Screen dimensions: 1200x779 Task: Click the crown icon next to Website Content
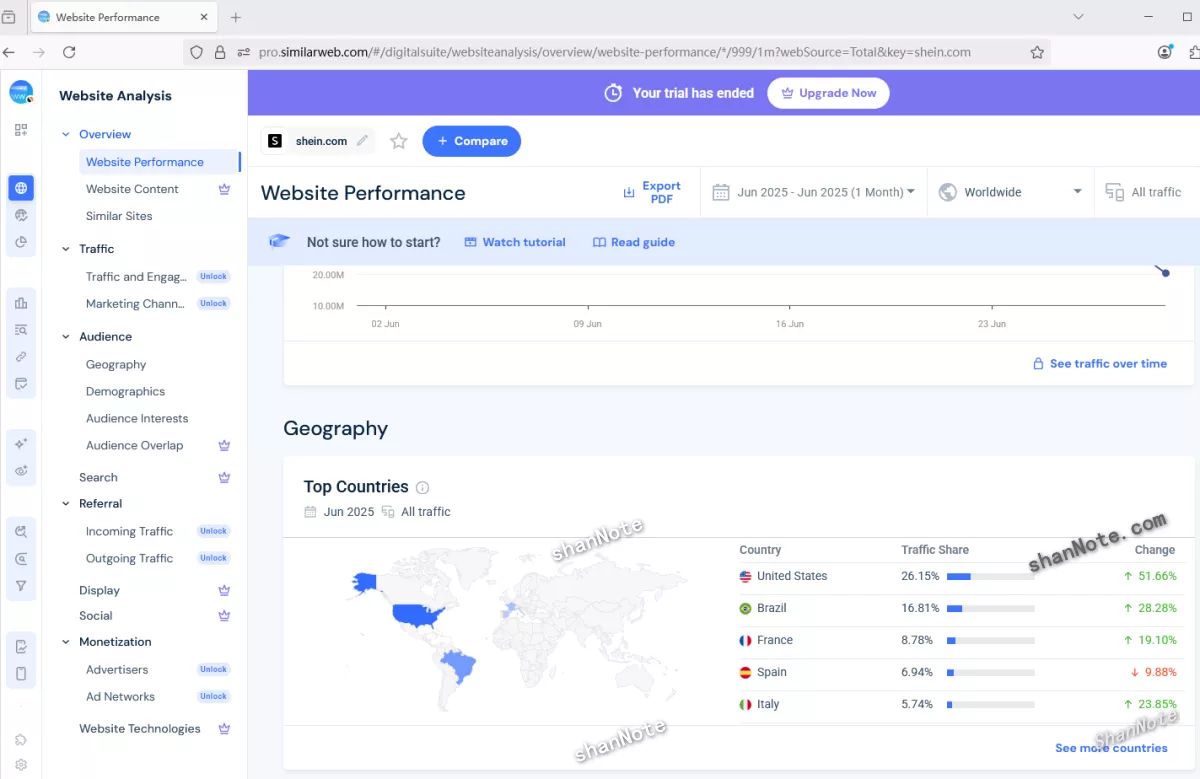pos(225,189)
